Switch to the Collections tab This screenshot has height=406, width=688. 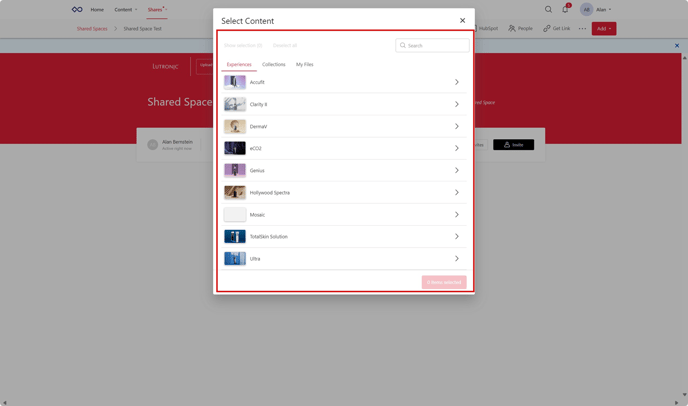(x=273, y=64)
